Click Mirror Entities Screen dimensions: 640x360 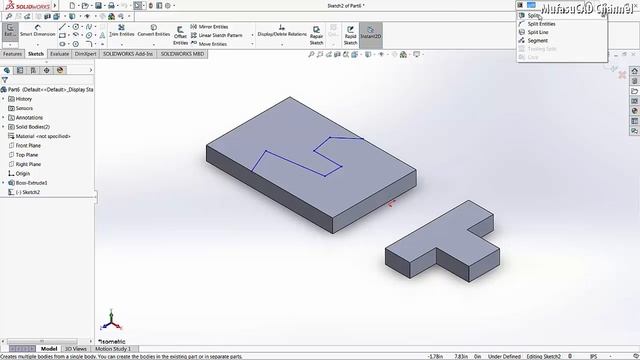(x=209, y=27)
